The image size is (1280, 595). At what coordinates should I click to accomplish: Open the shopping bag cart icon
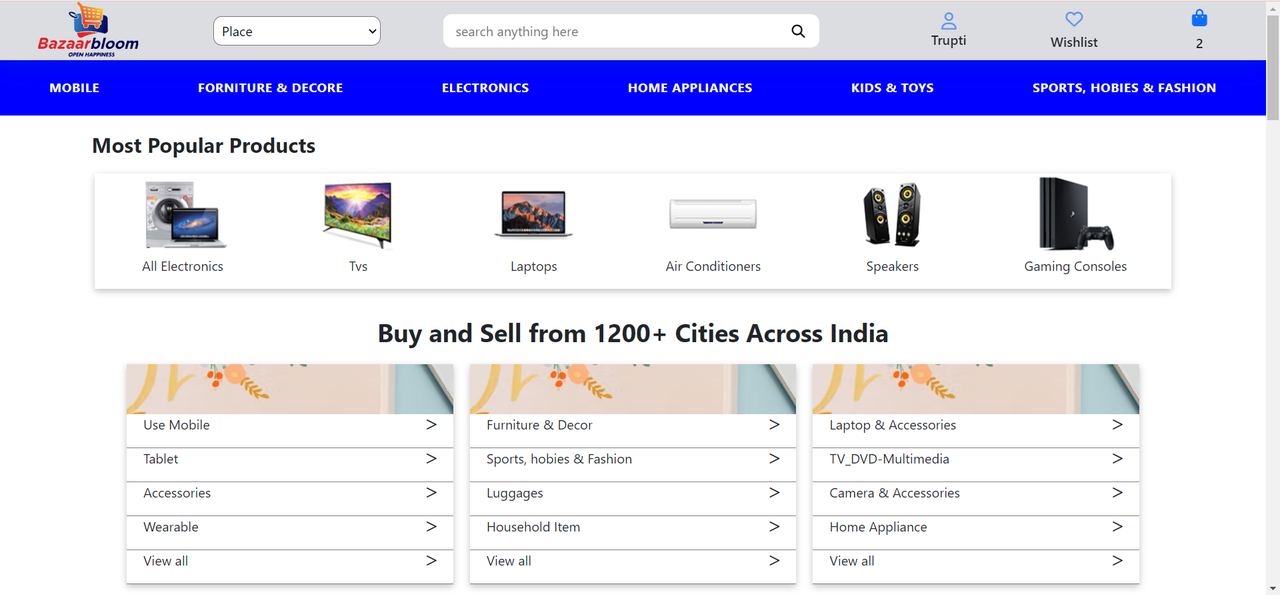(x=1199, y=18)
